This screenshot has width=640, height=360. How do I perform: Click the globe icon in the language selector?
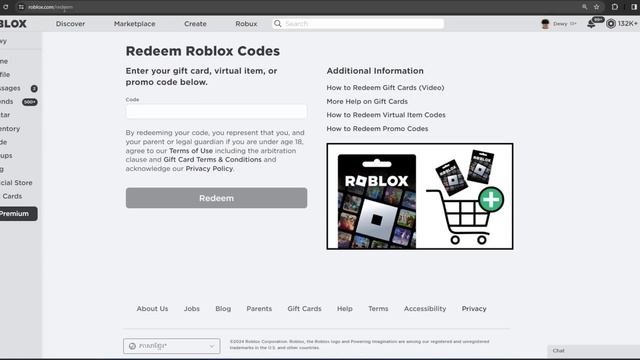click(x=132, y=346)
